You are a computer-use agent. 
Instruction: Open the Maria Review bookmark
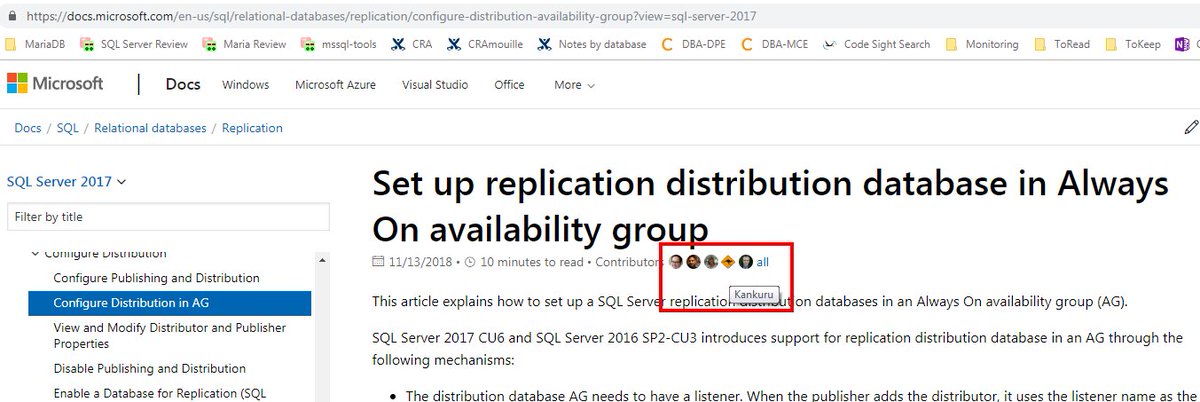click(244, 44)
